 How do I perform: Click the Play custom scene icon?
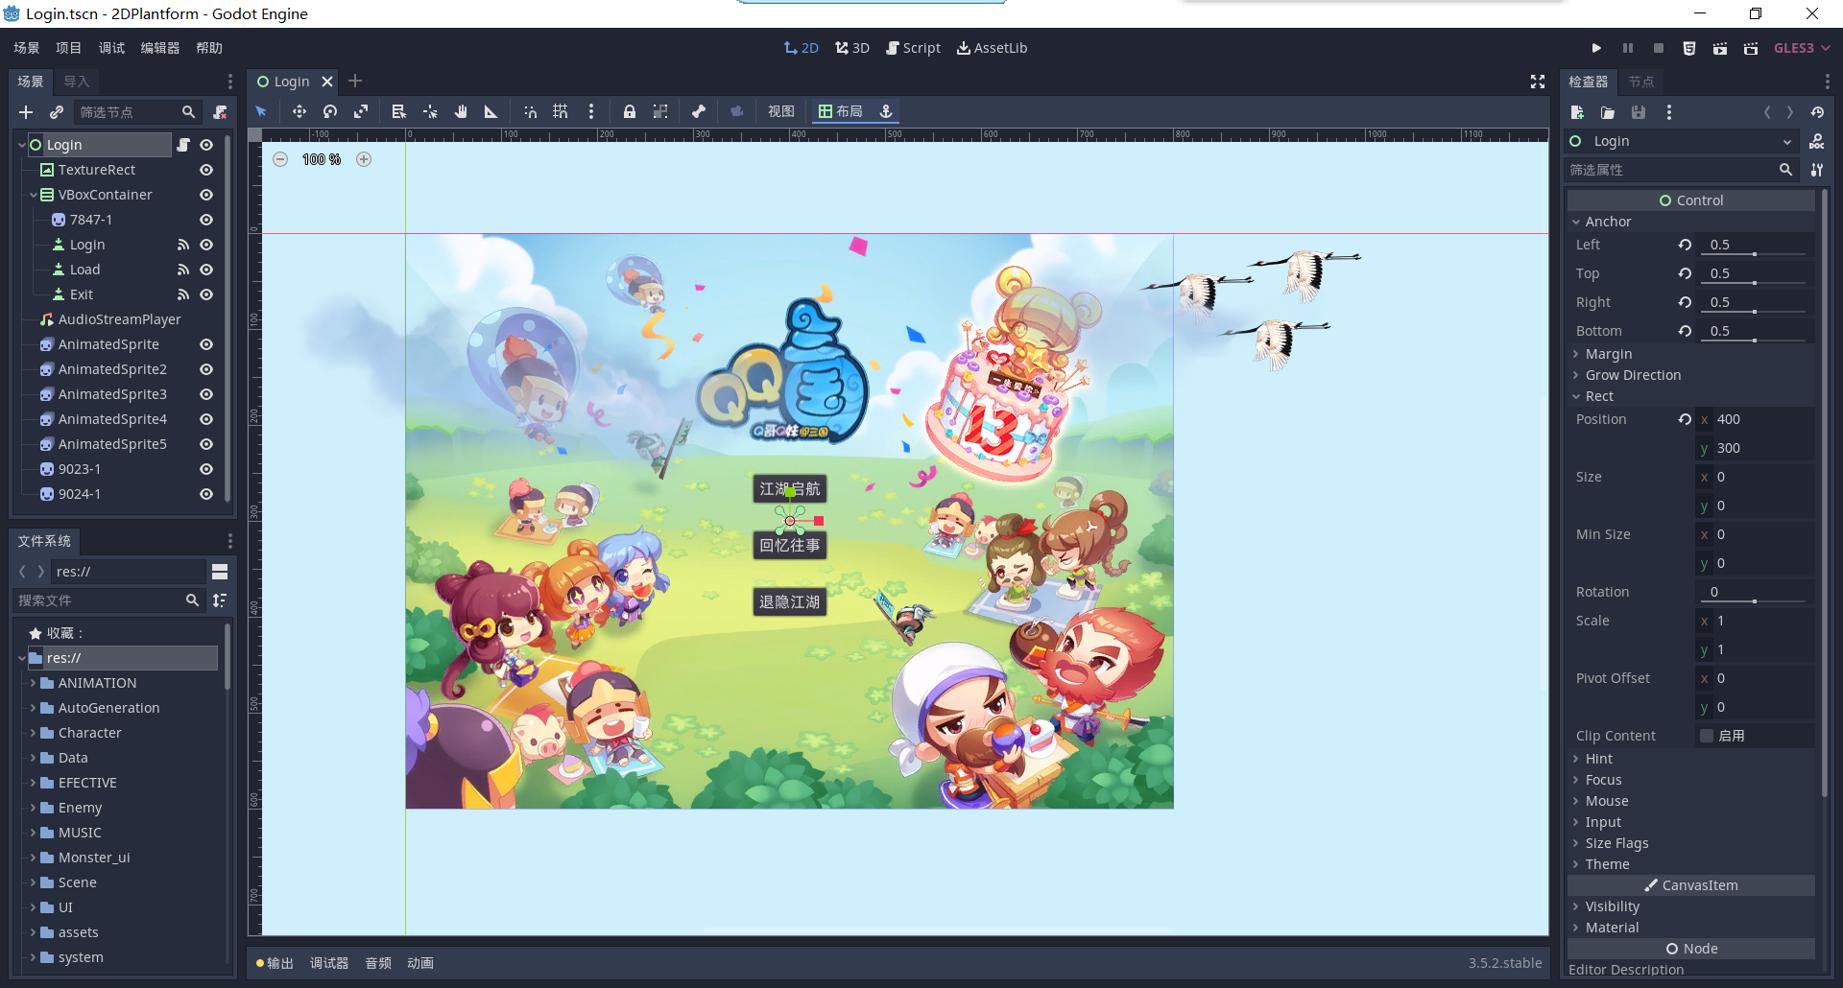[x=1751, y=48]
